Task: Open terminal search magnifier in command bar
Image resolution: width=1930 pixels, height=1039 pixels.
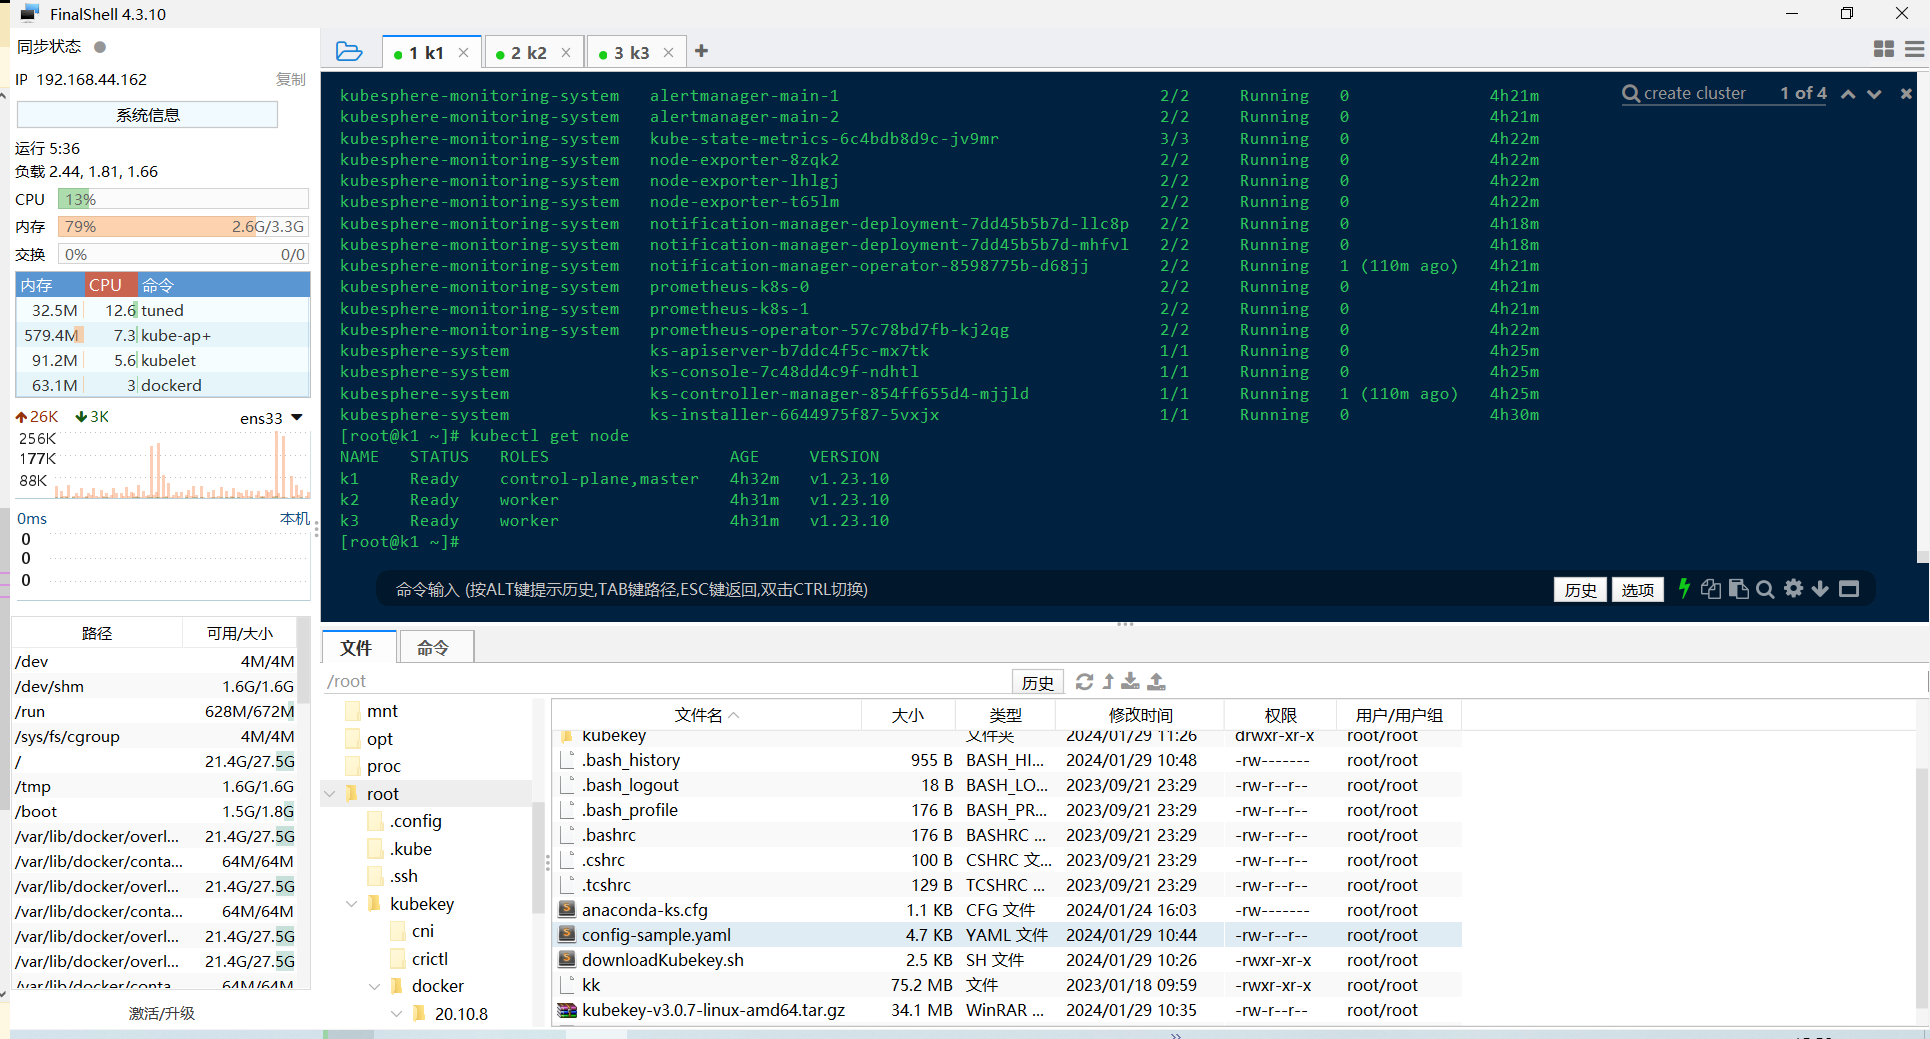Action: point(1766,589)
